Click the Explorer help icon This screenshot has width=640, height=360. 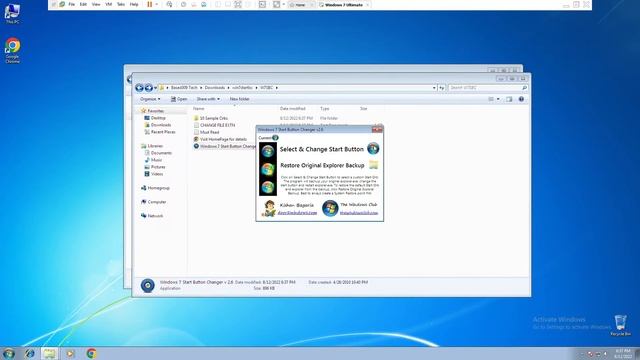521,99
